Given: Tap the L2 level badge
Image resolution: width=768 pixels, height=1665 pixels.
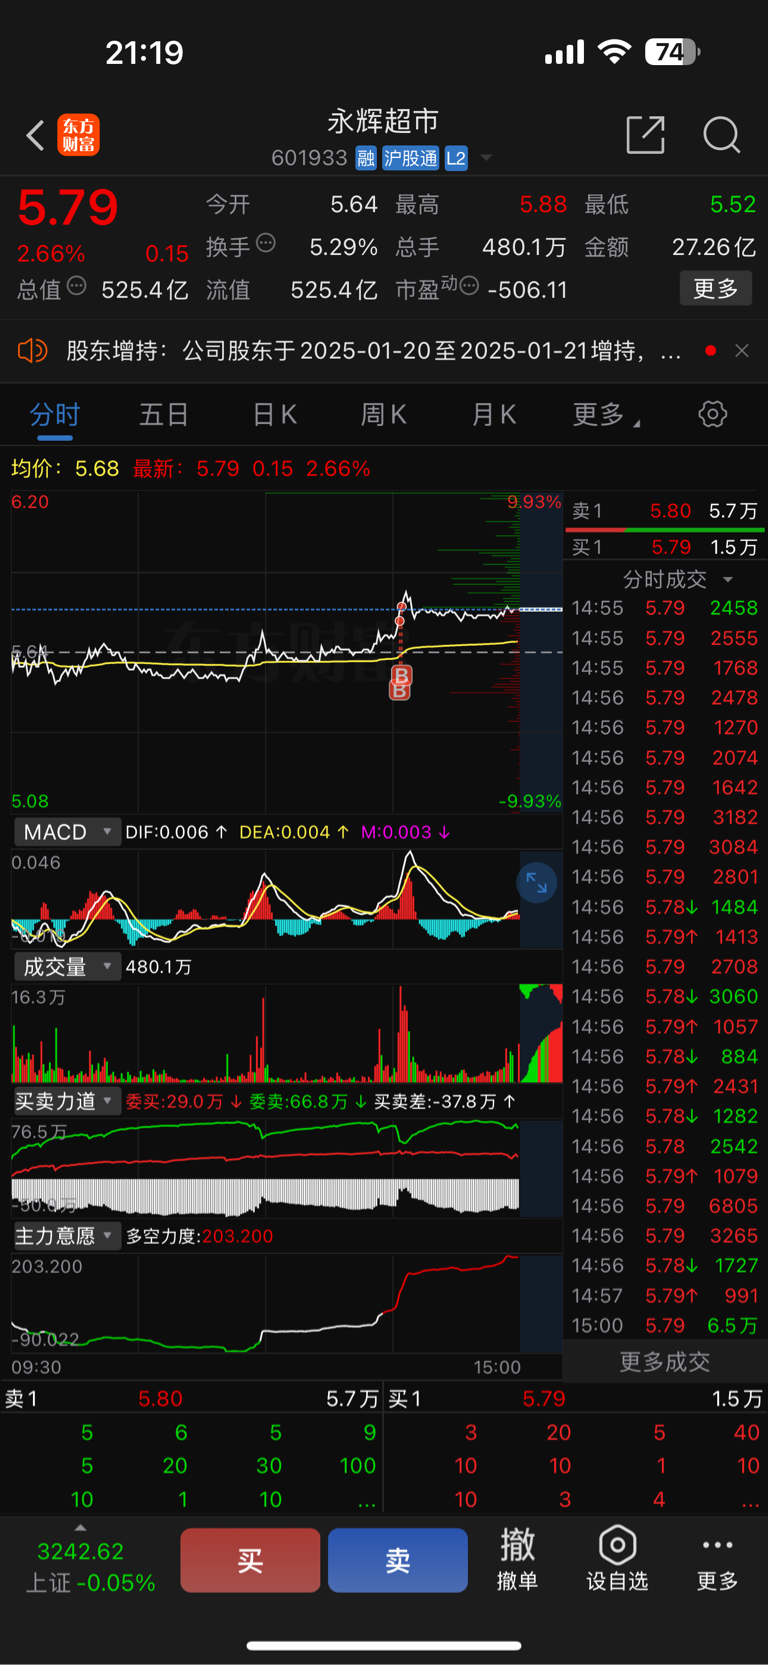Looking at the screenshot, I should 456,158.
